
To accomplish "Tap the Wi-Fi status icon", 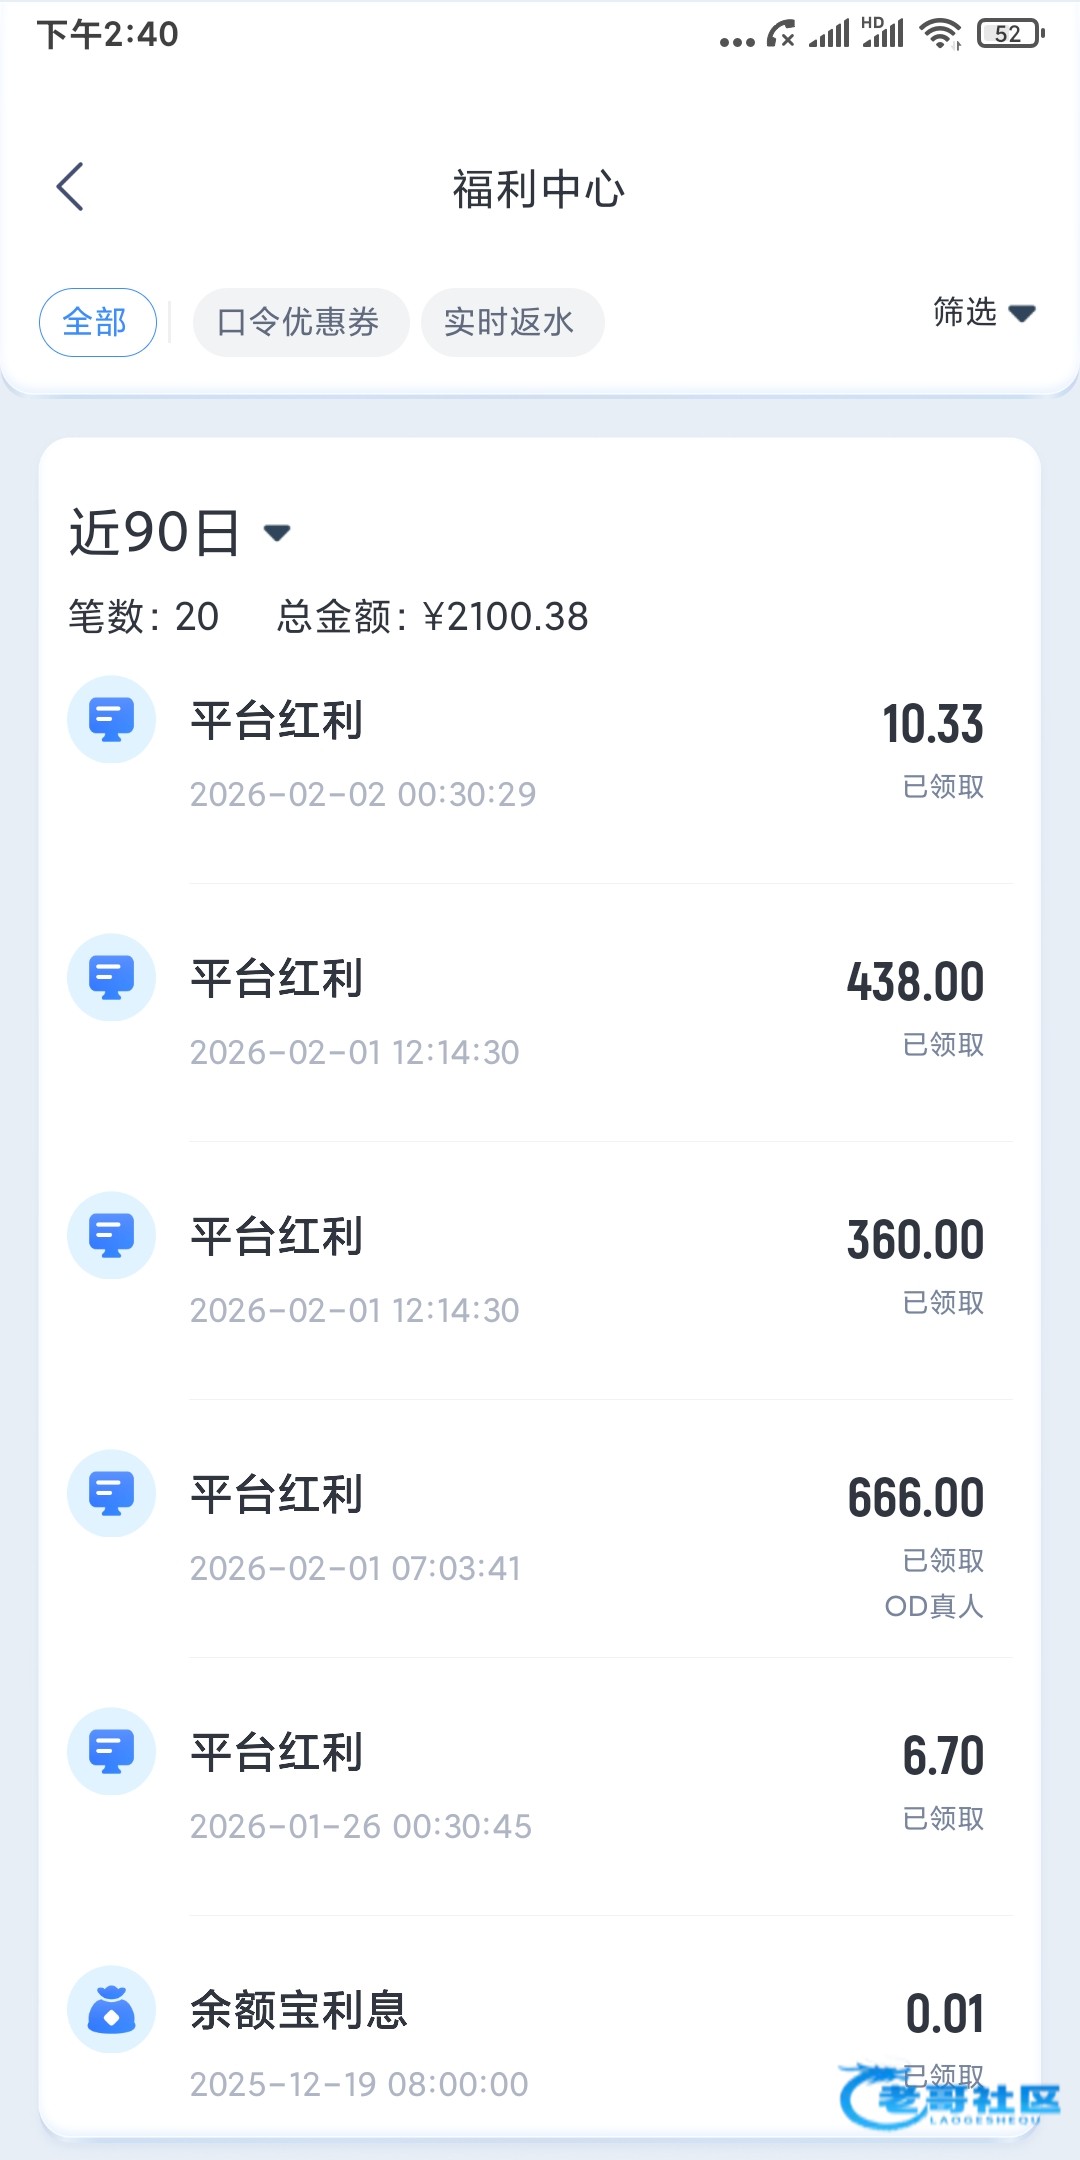I will [x=940, y=34].
